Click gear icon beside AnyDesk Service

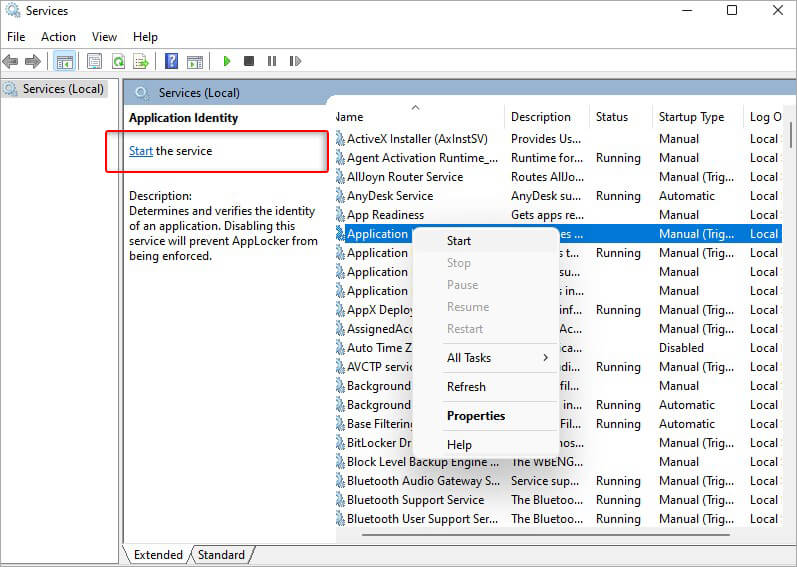pyautogui.click(x=340, y=196)
